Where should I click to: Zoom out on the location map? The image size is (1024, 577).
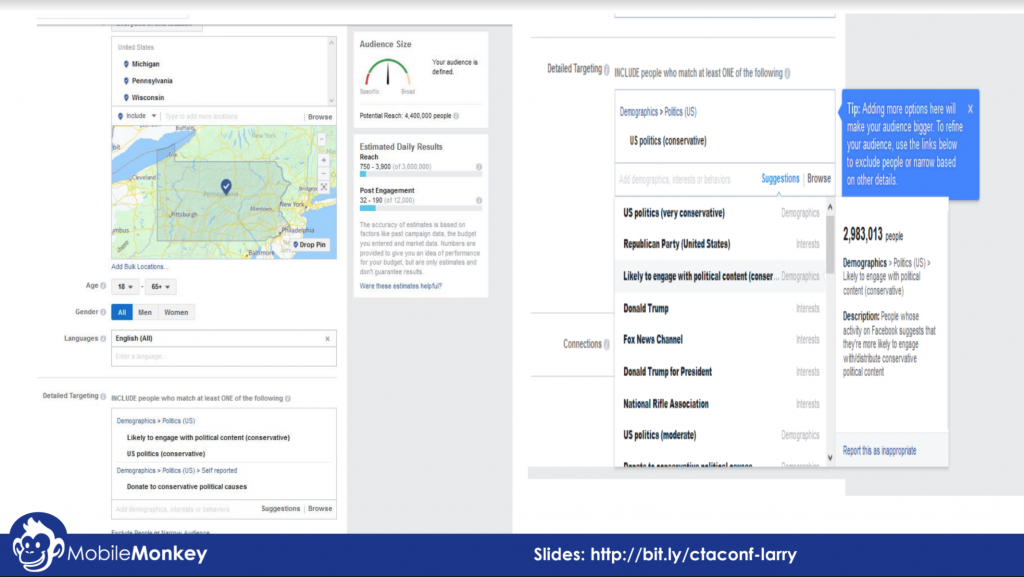tap(323, 174)
